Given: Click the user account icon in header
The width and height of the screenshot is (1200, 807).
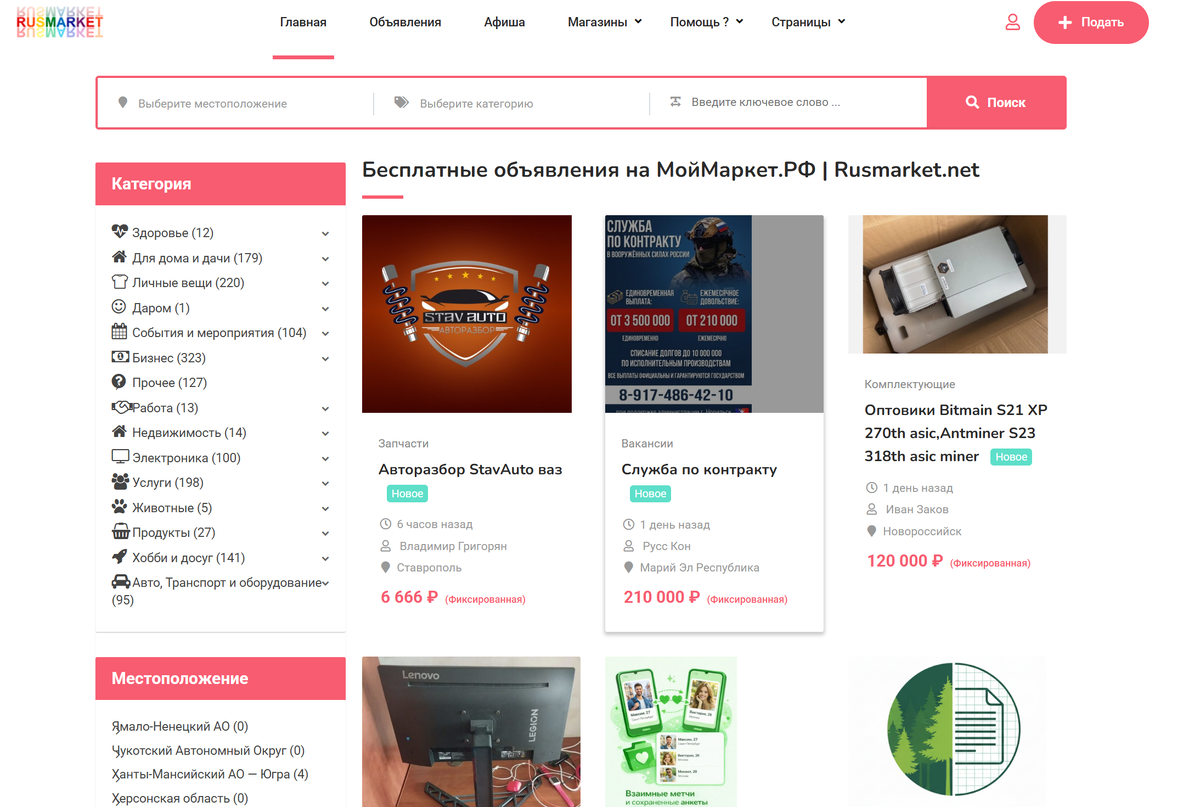Looking at the screenshot, I should pyautogui.click(x=1012, y=22).
